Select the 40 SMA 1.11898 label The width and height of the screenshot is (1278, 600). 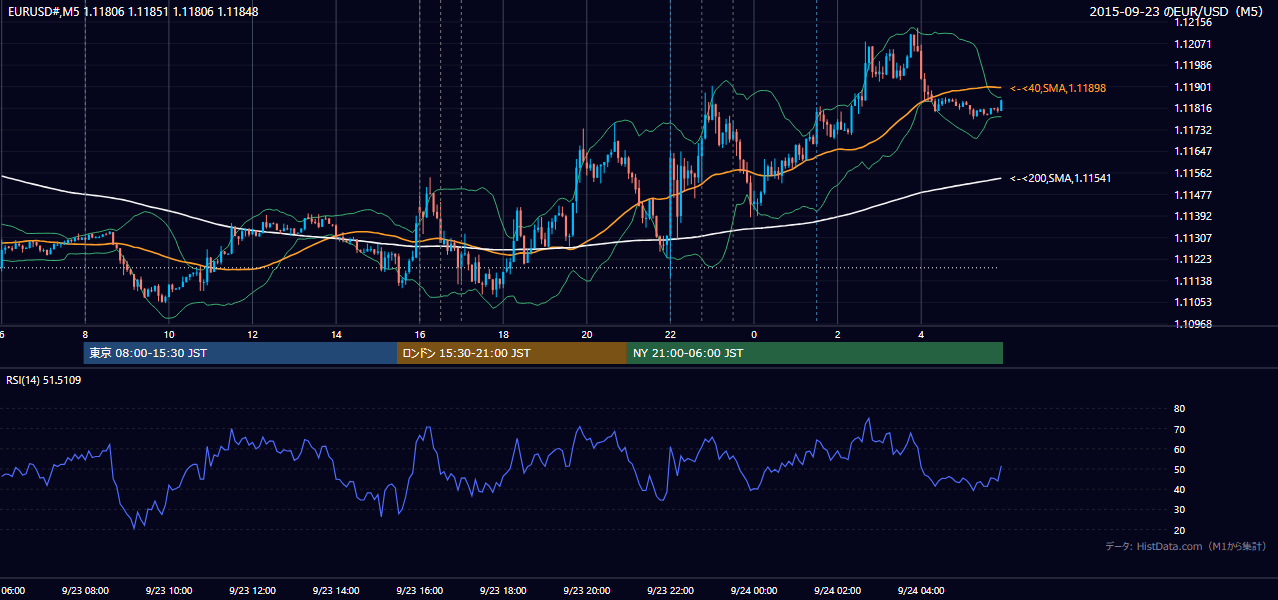(1058, 88)
